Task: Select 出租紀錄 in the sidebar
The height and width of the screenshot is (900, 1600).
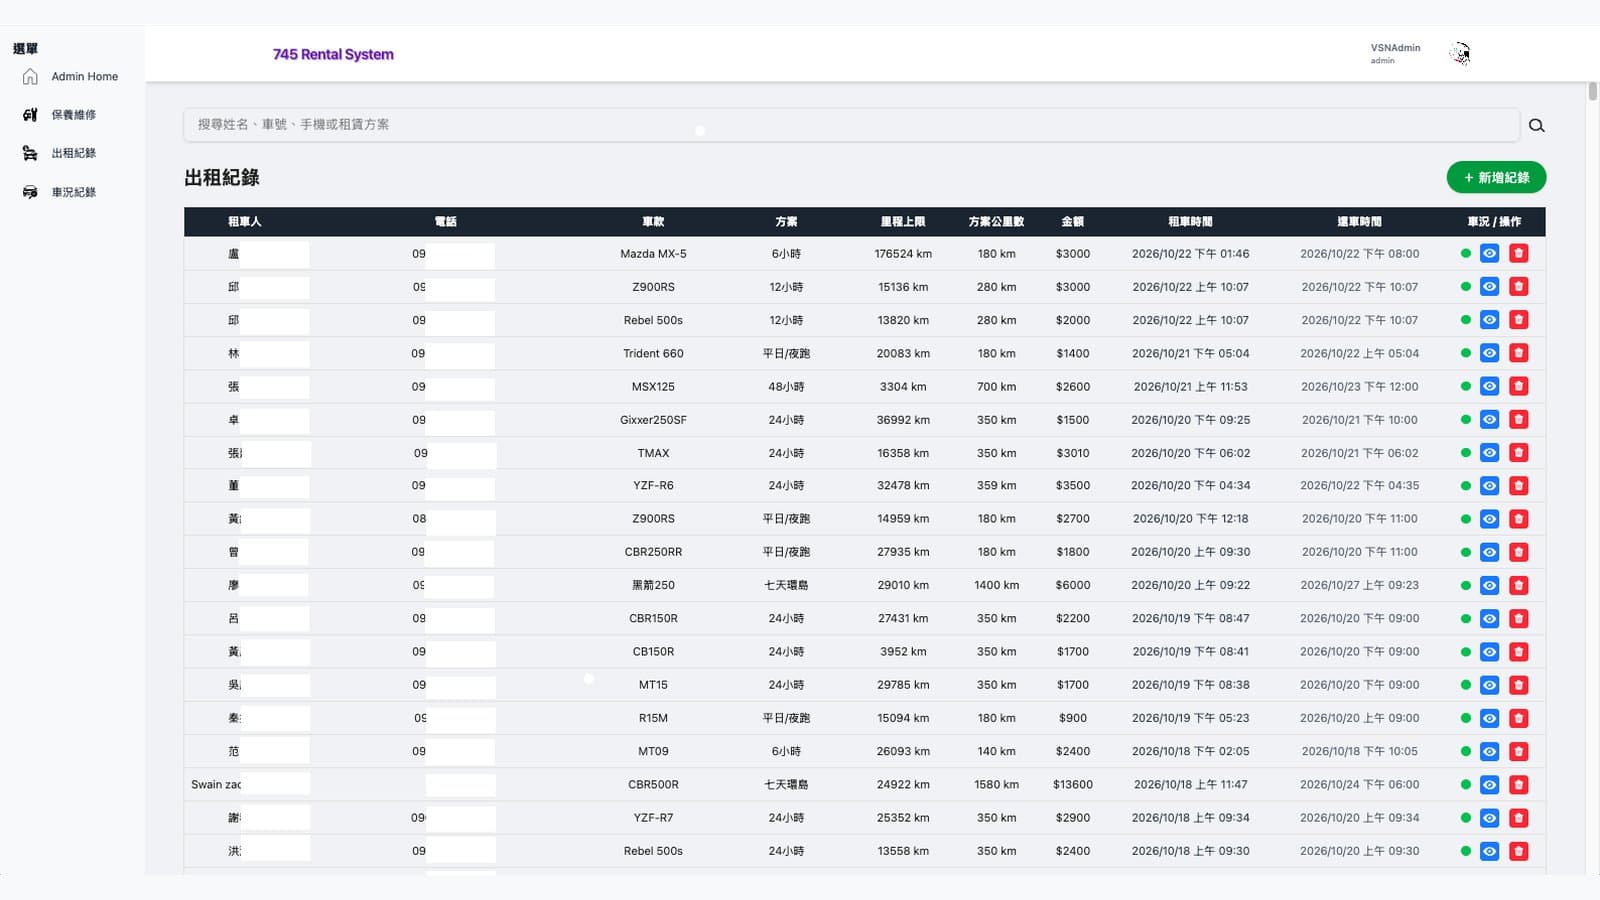Action: [74, 153]
